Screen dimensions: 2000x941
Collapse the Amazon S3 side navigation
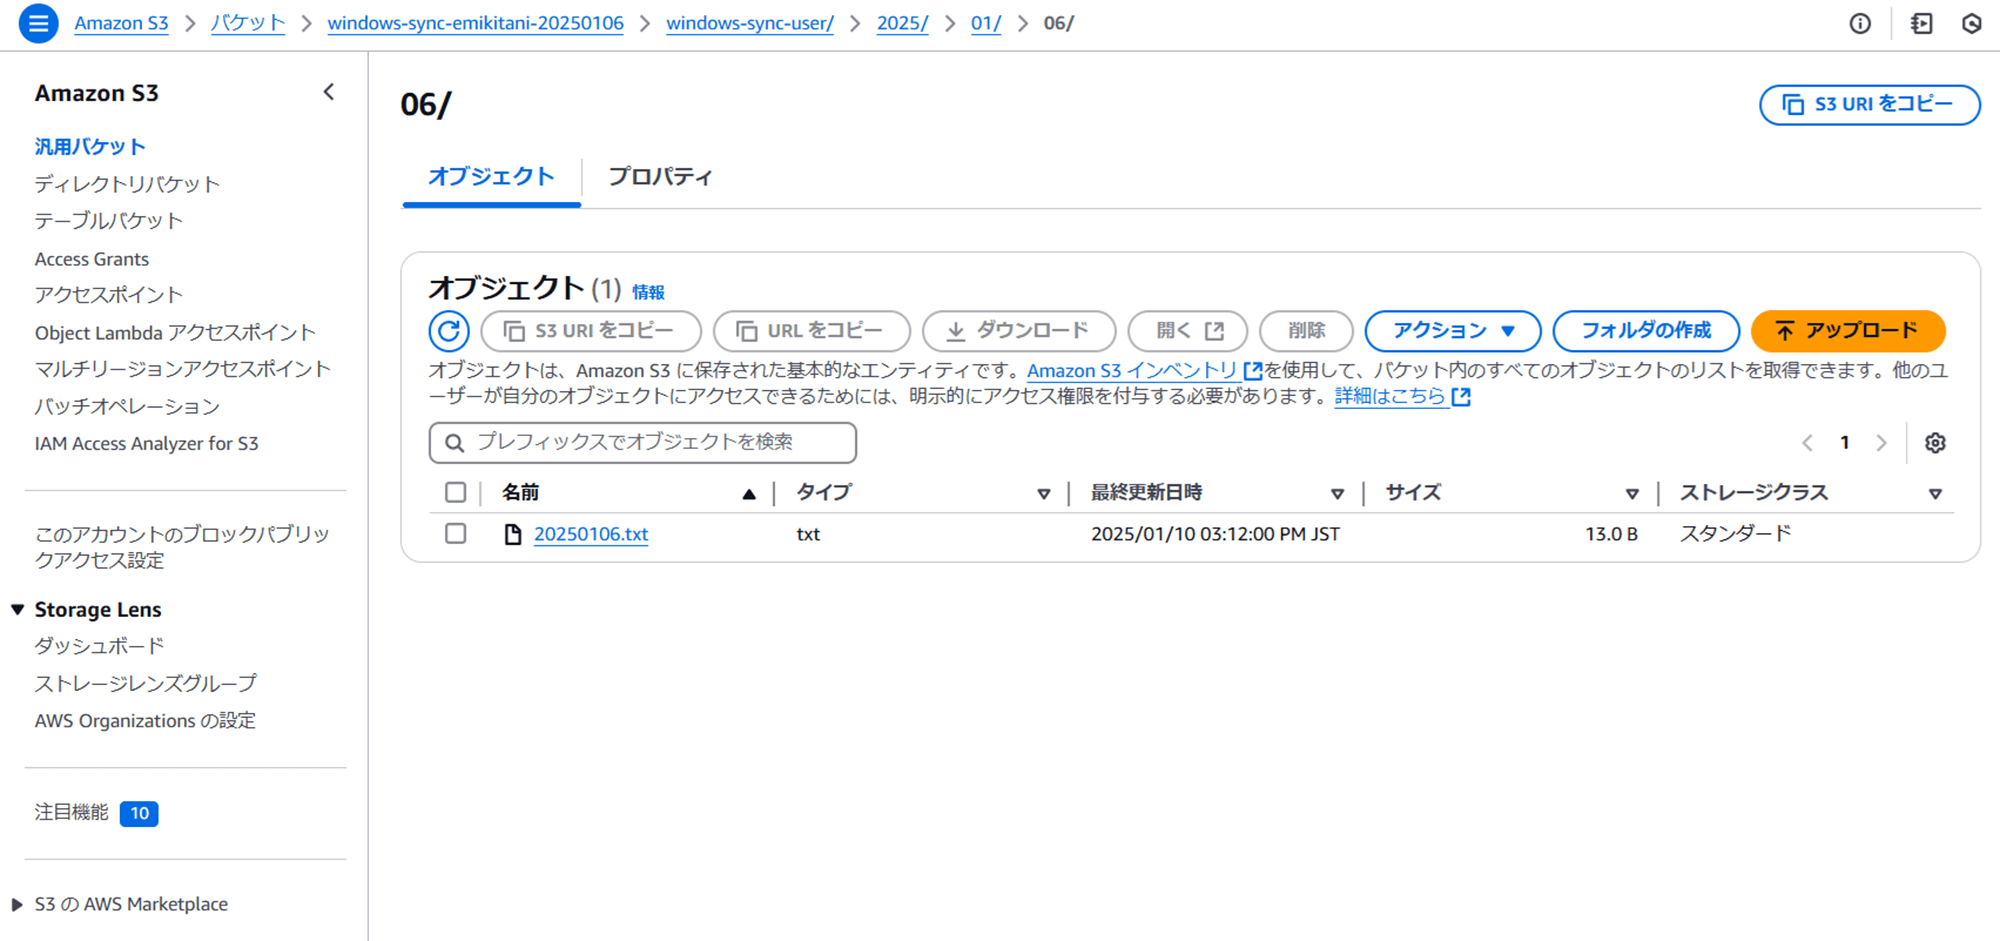[328, 92]
